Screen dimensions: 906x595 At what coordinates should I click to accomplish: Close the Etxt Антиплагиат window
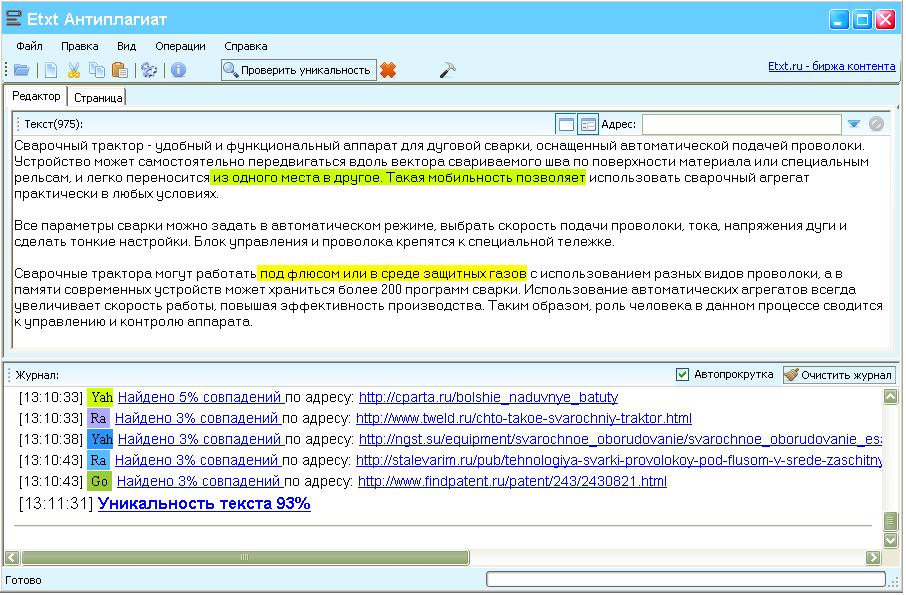[885, 20]
